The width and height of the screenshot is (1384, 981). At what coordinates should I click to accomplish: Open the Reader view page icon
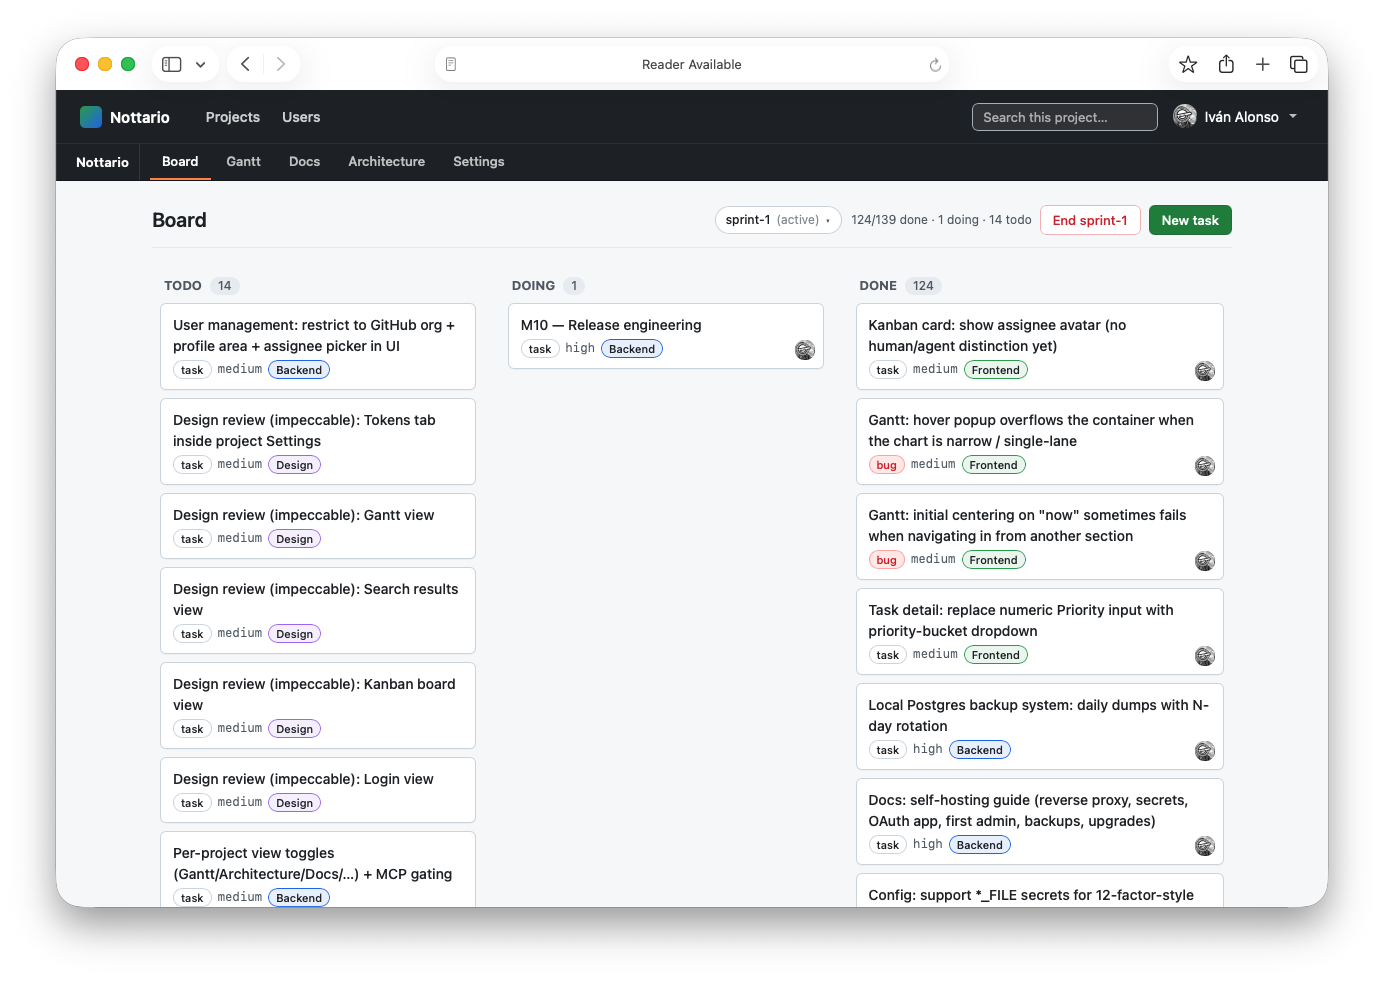[451, 64]
